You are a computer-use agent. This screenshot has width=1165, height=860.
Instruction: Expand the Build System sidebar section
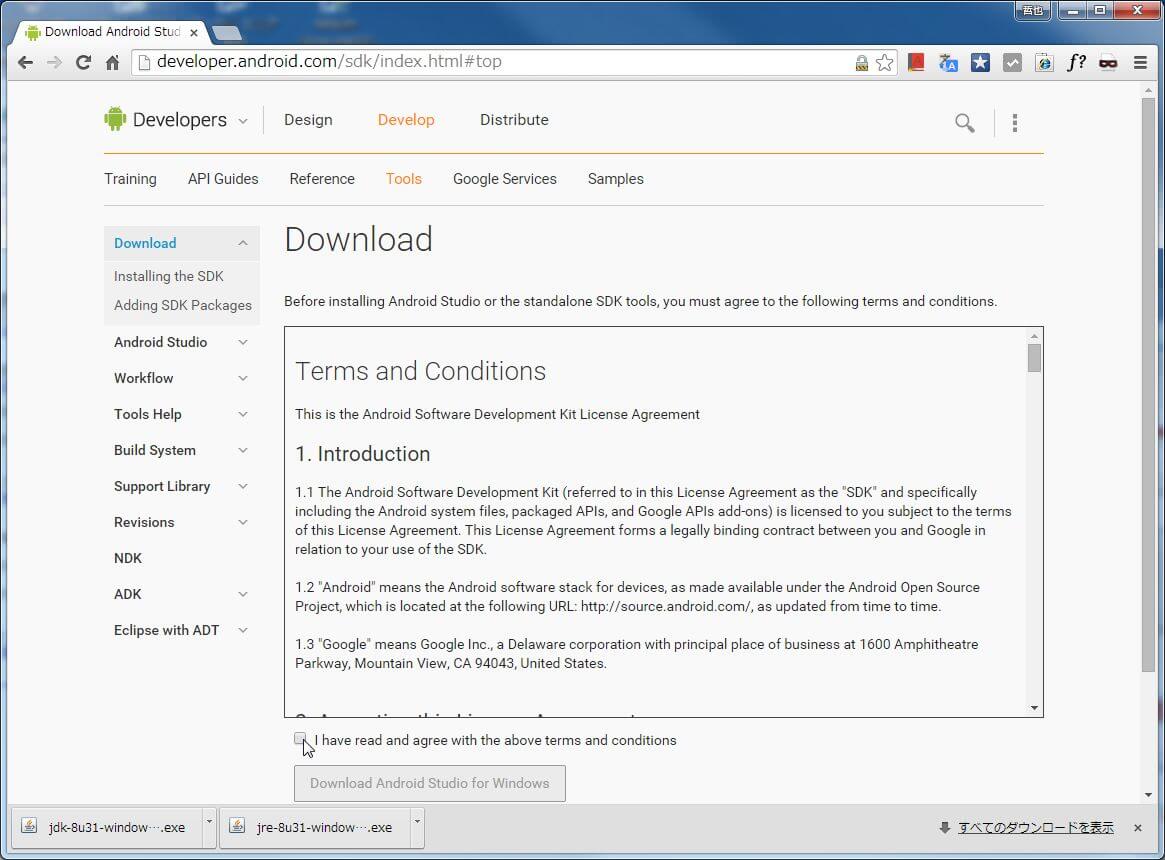click(242, 450)
